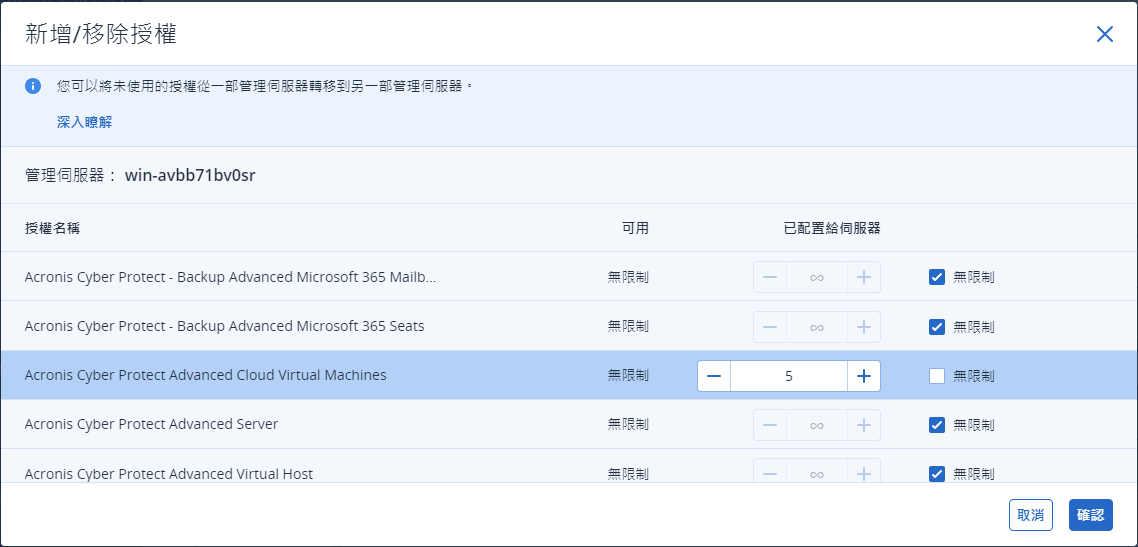
Task: Uncheck 無限制 for Microsoft 365 Mailb... row
Action: 937,276
